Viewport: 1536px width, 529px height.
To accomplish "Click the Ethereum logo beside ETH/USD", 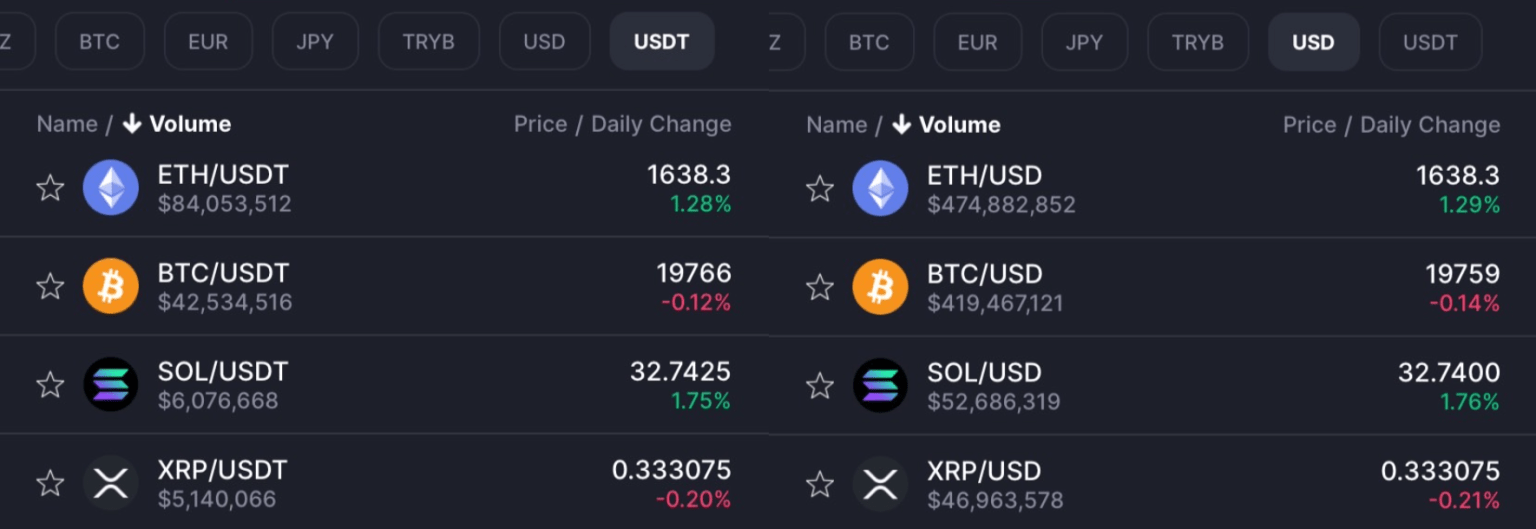I will 880,189.
